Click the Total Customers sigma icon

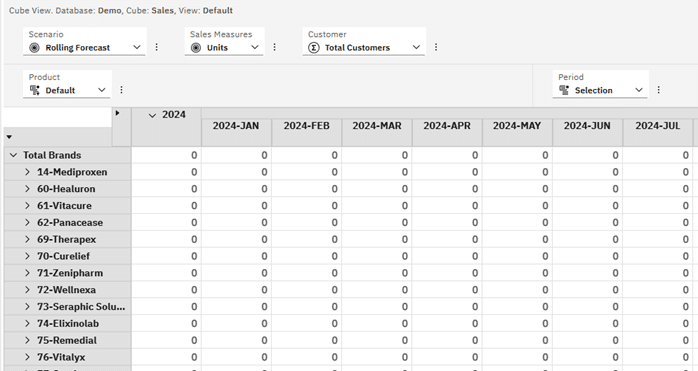pyautogui.click(x=313, y=48)
